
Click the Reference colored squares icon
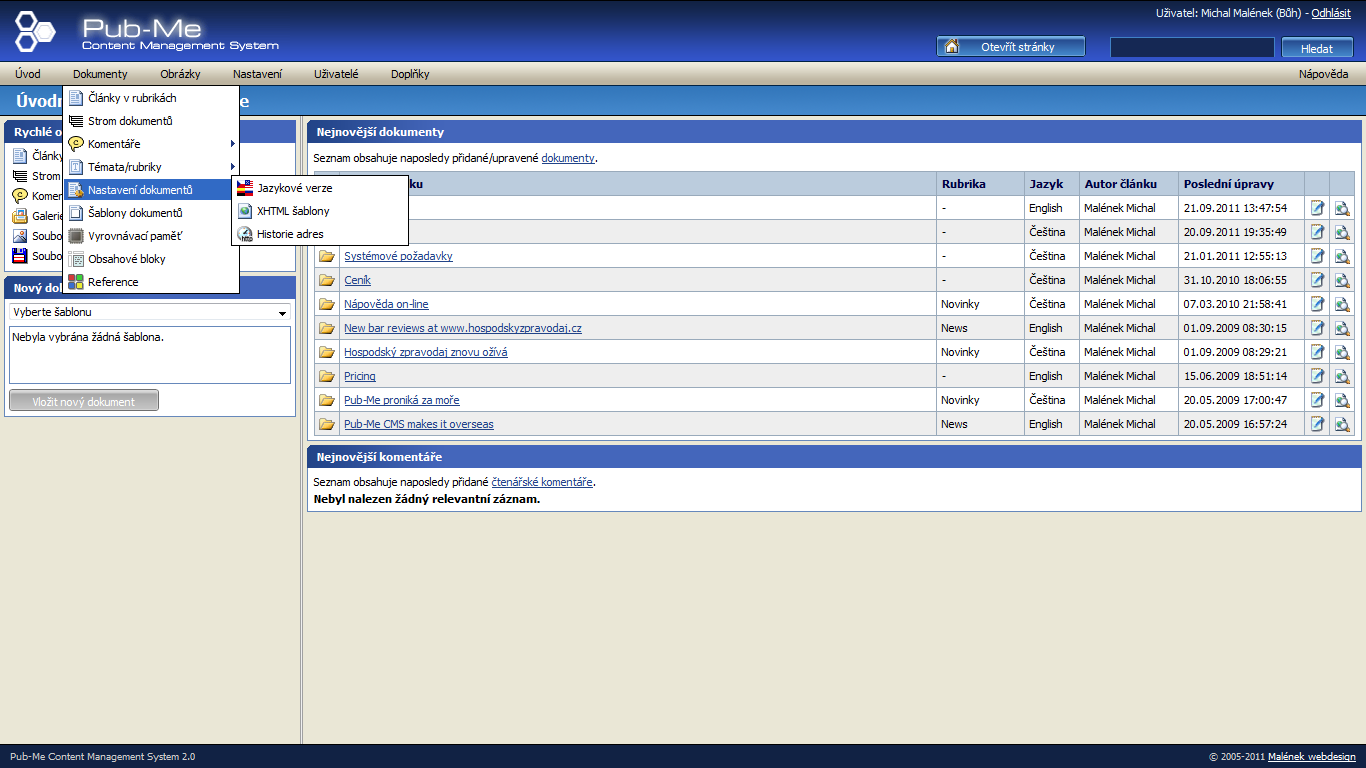point(76,282)
